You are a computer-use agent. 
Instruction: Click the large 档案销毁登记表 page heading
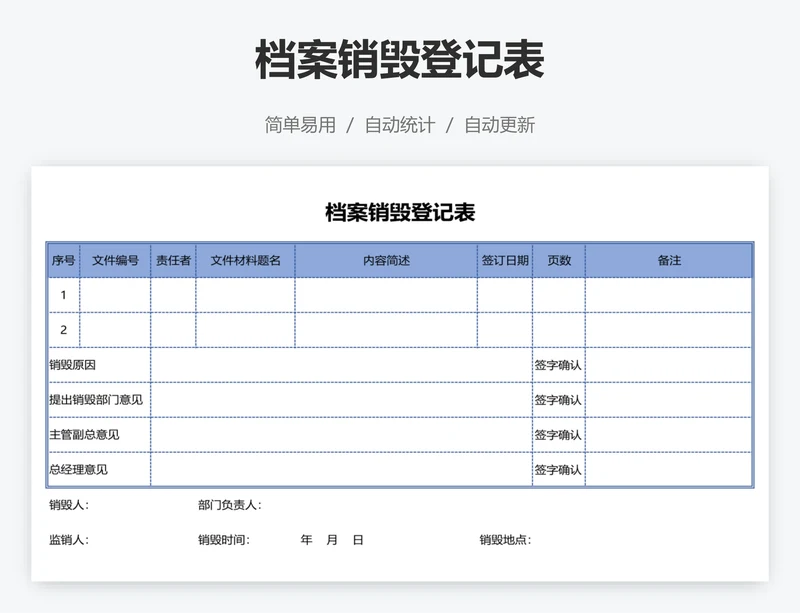pos(399,60)
